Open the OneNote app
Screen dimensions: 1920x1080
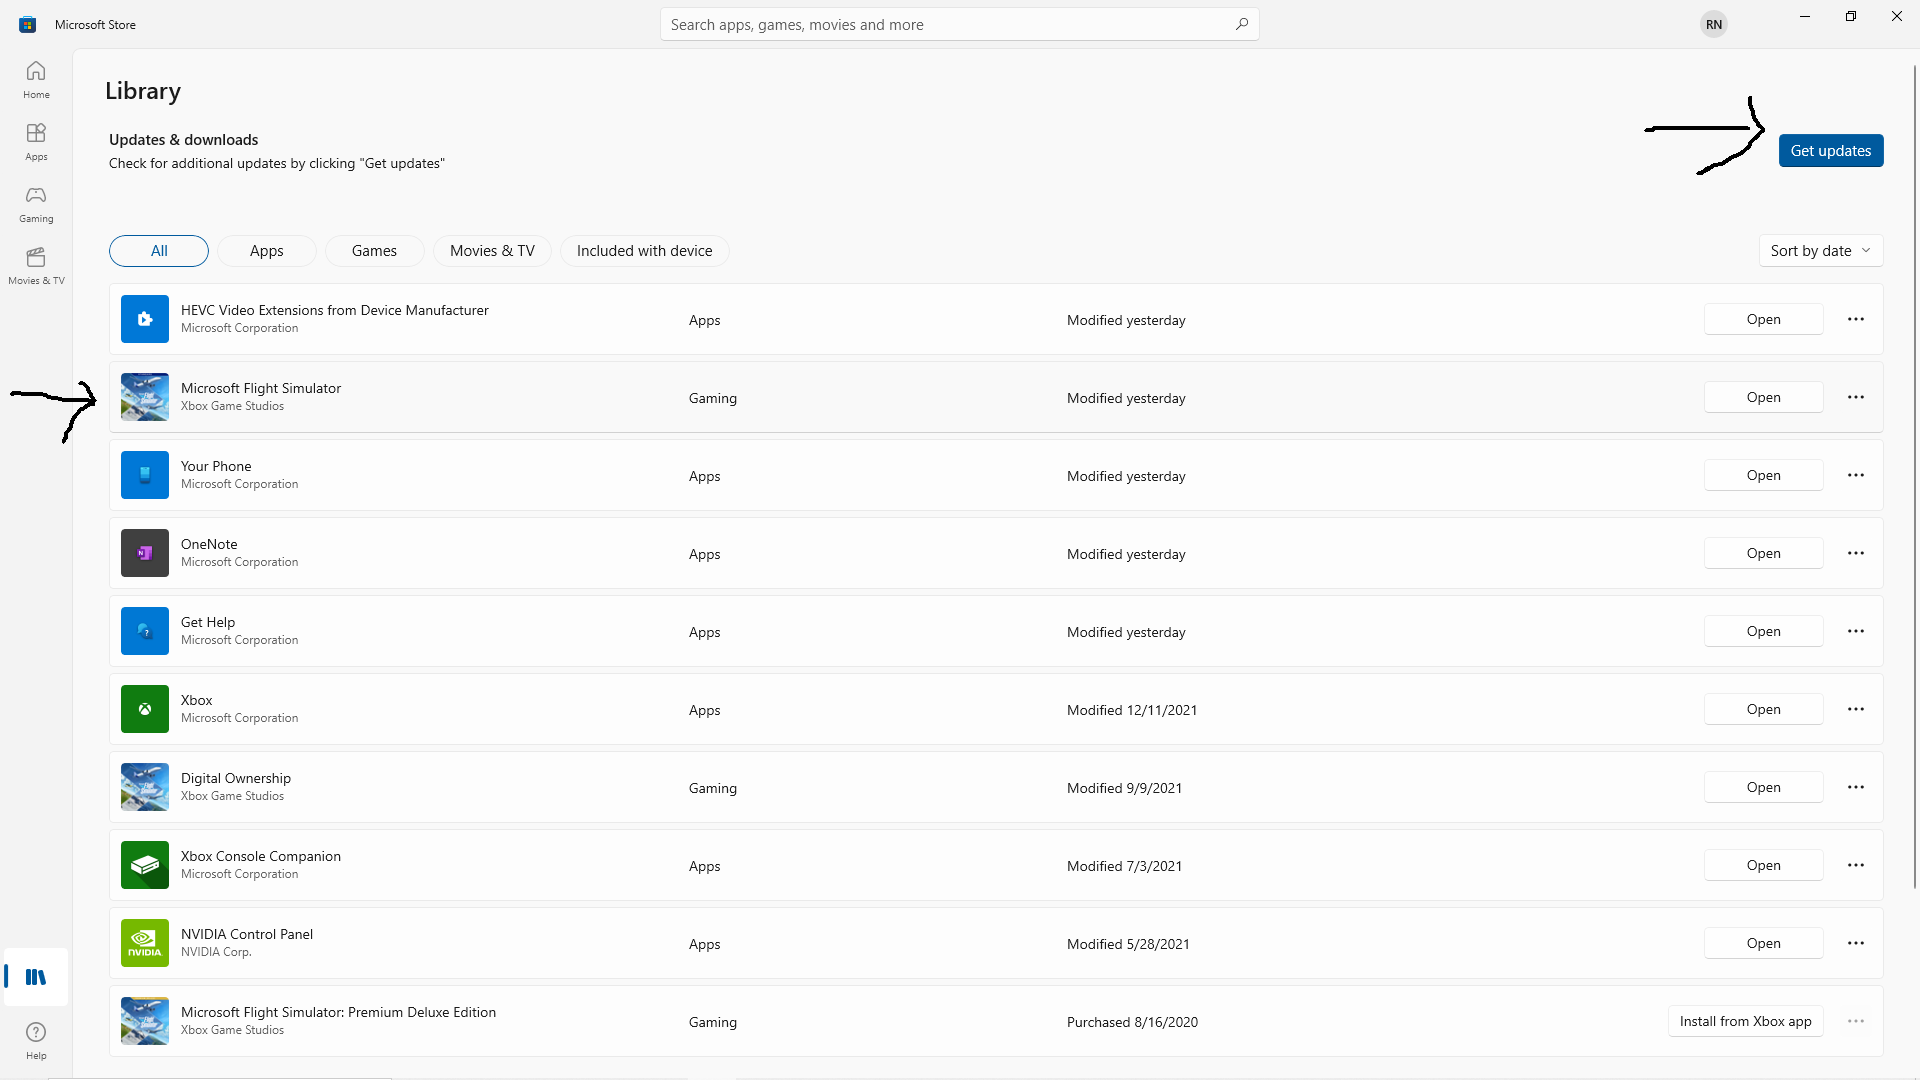pyautogui.click(x=1764, y=553)
